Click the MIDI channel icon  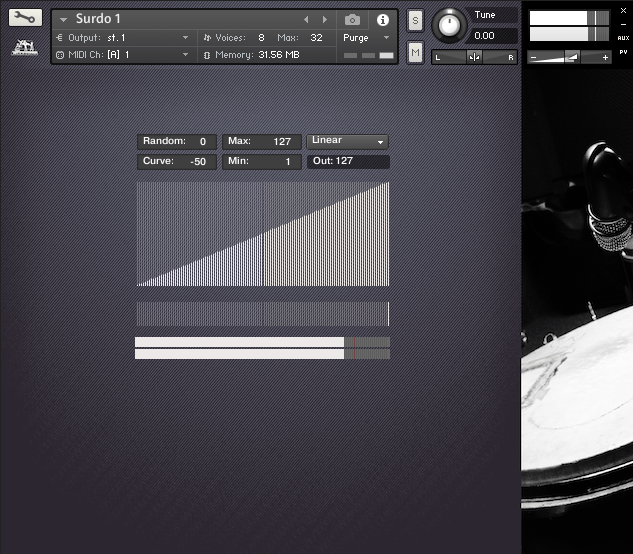pos(60,55)
